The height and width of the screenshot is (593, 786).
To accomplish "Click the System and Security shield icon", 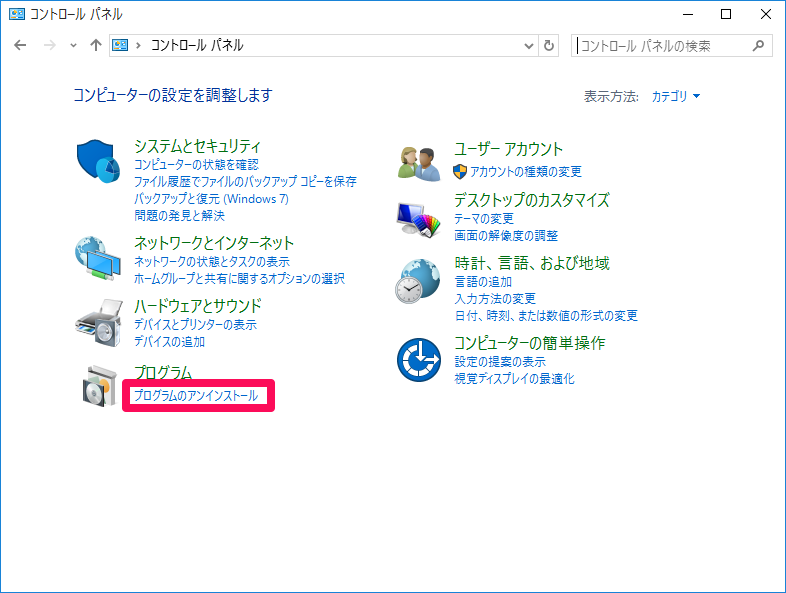I will (x=98, y=162).
